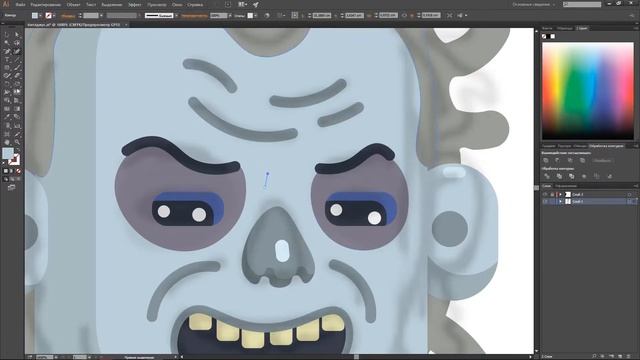Select the Hand tool

pyautogui.click(x=7, y=142)
